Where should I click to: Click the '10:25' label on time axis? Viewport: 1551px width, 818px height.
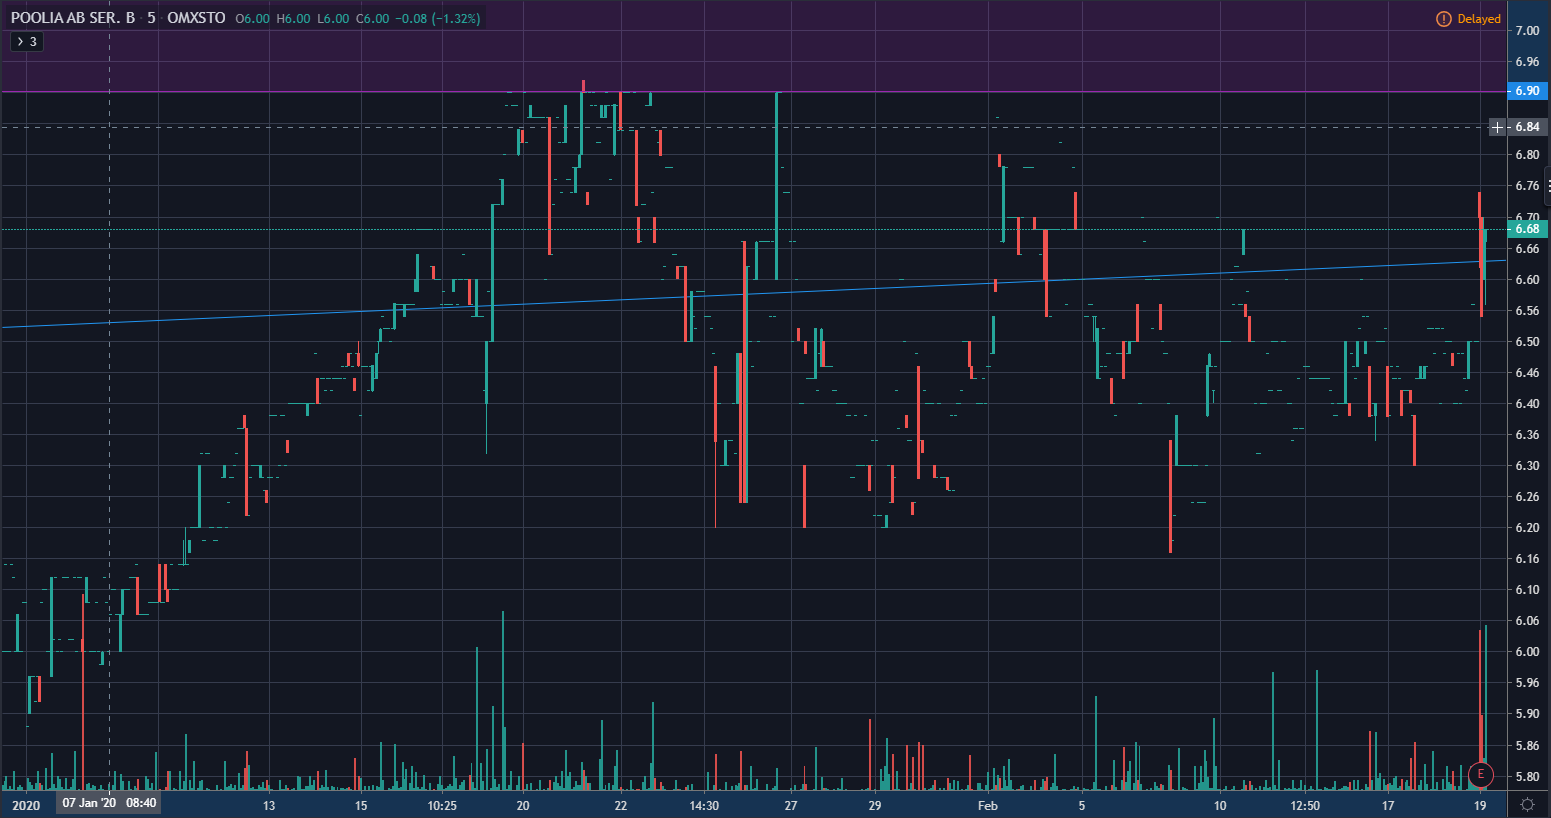pos(442,805)
